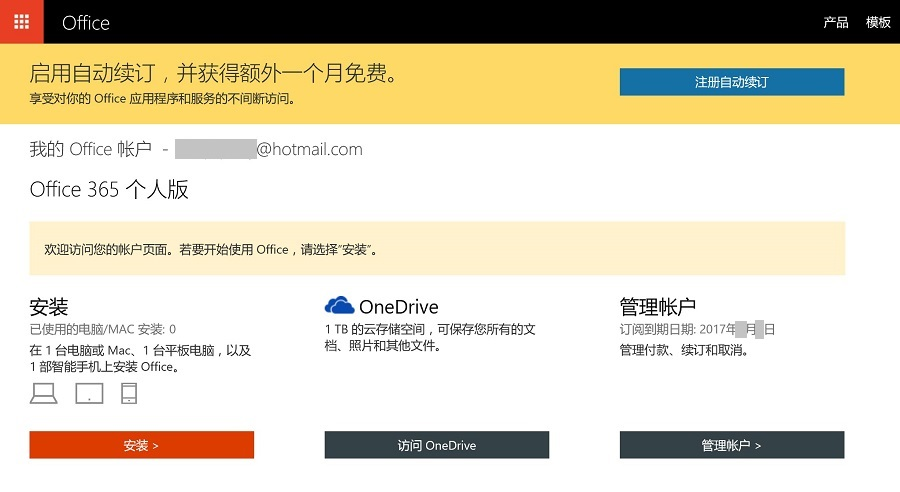Click the tablet device icon under 安装
Viewport: 900px width, 492px height.
(x=90, y=393)
